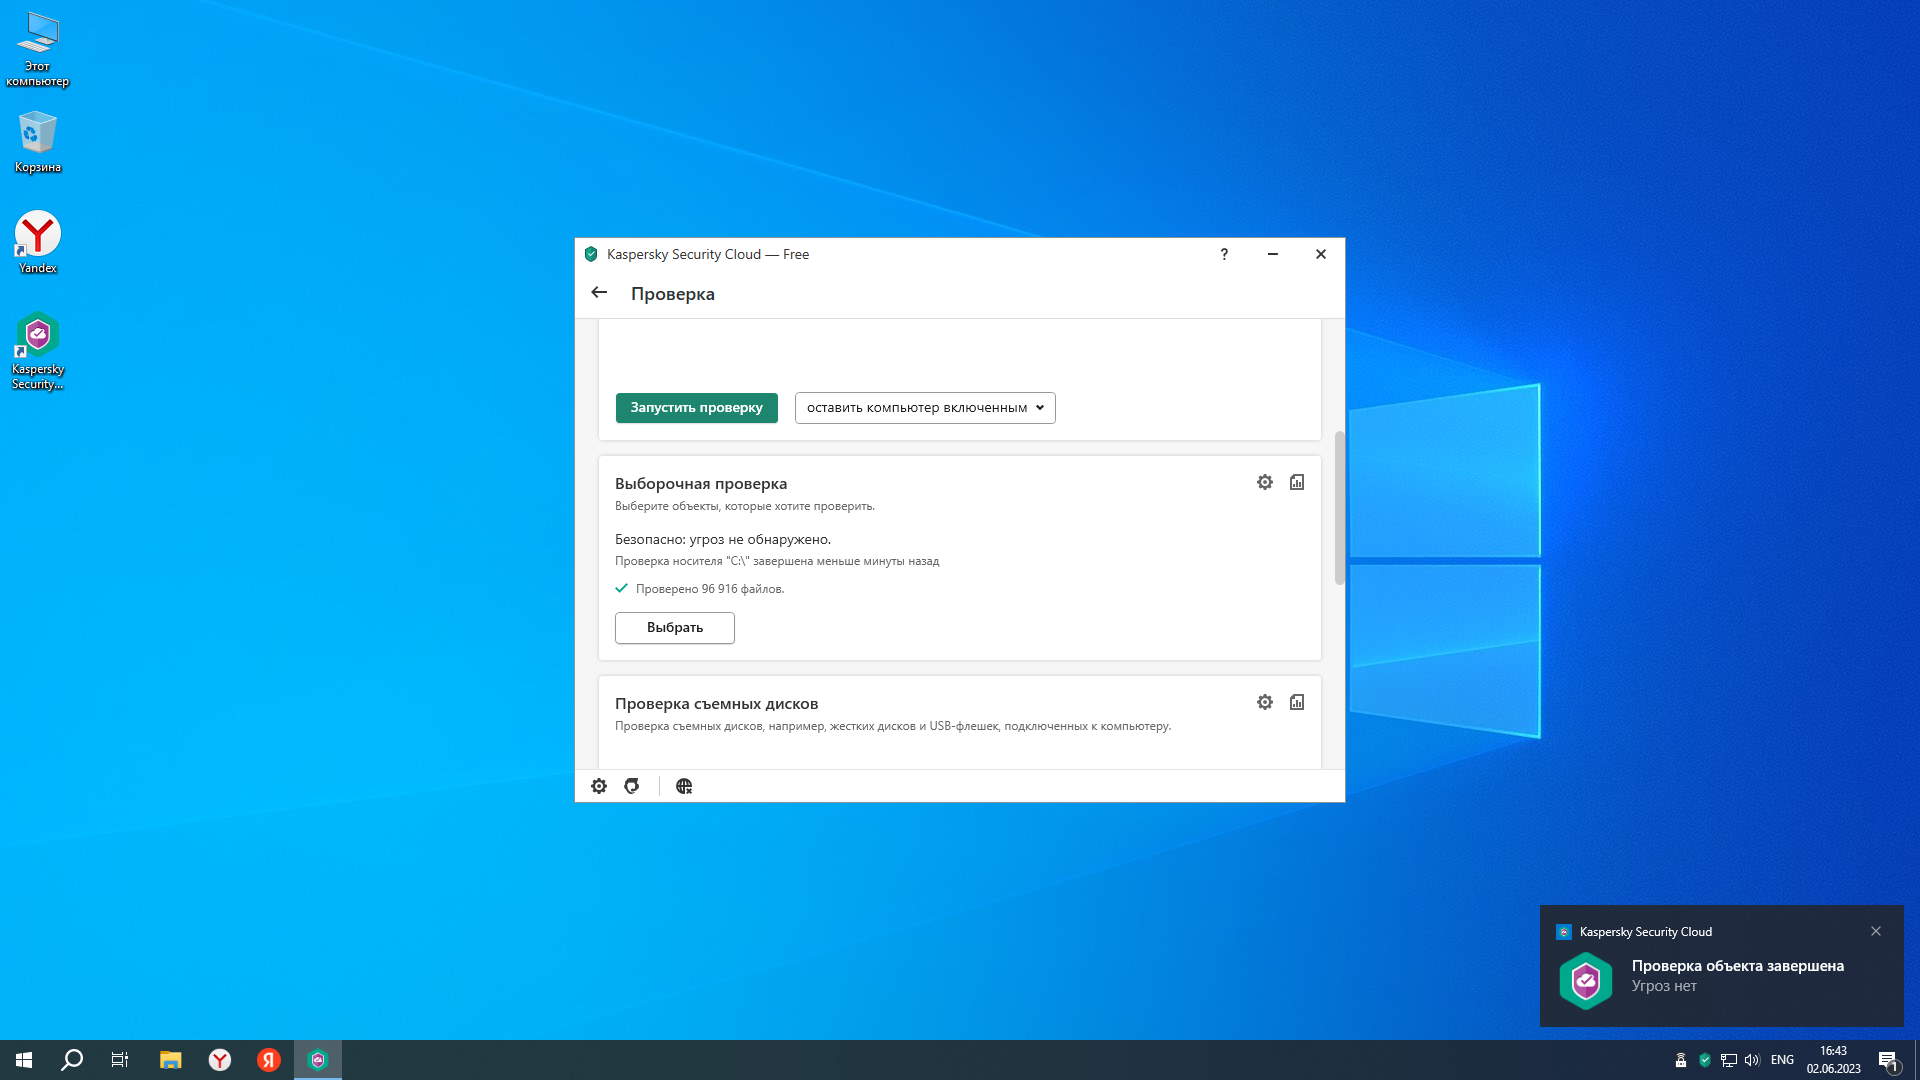Expand 'оставить компьютер включенным' dropdown
This screenshot has width=1920, height=1080.
925,408
